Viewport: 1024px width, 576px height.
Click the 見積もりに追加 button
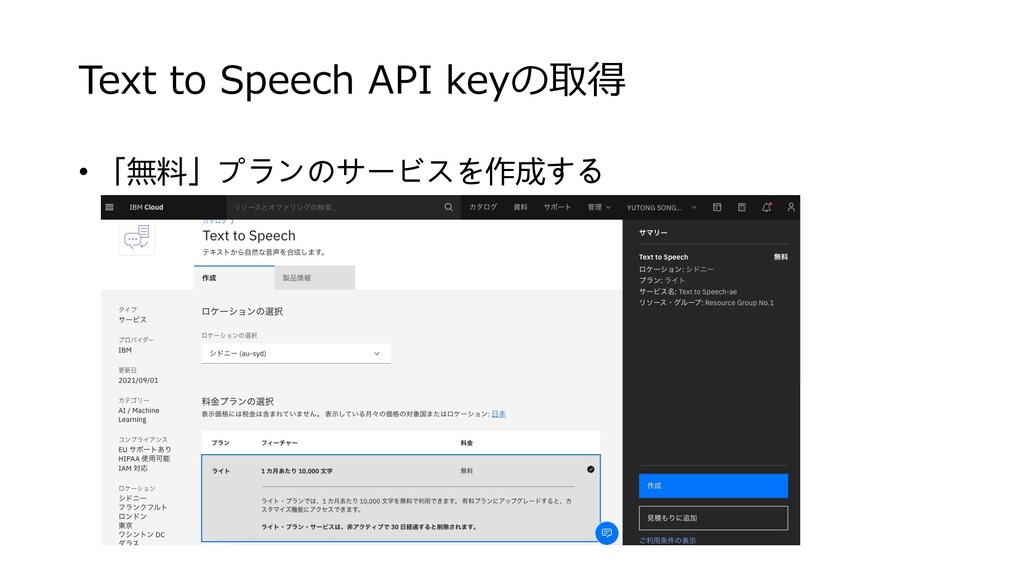point(713,518)
